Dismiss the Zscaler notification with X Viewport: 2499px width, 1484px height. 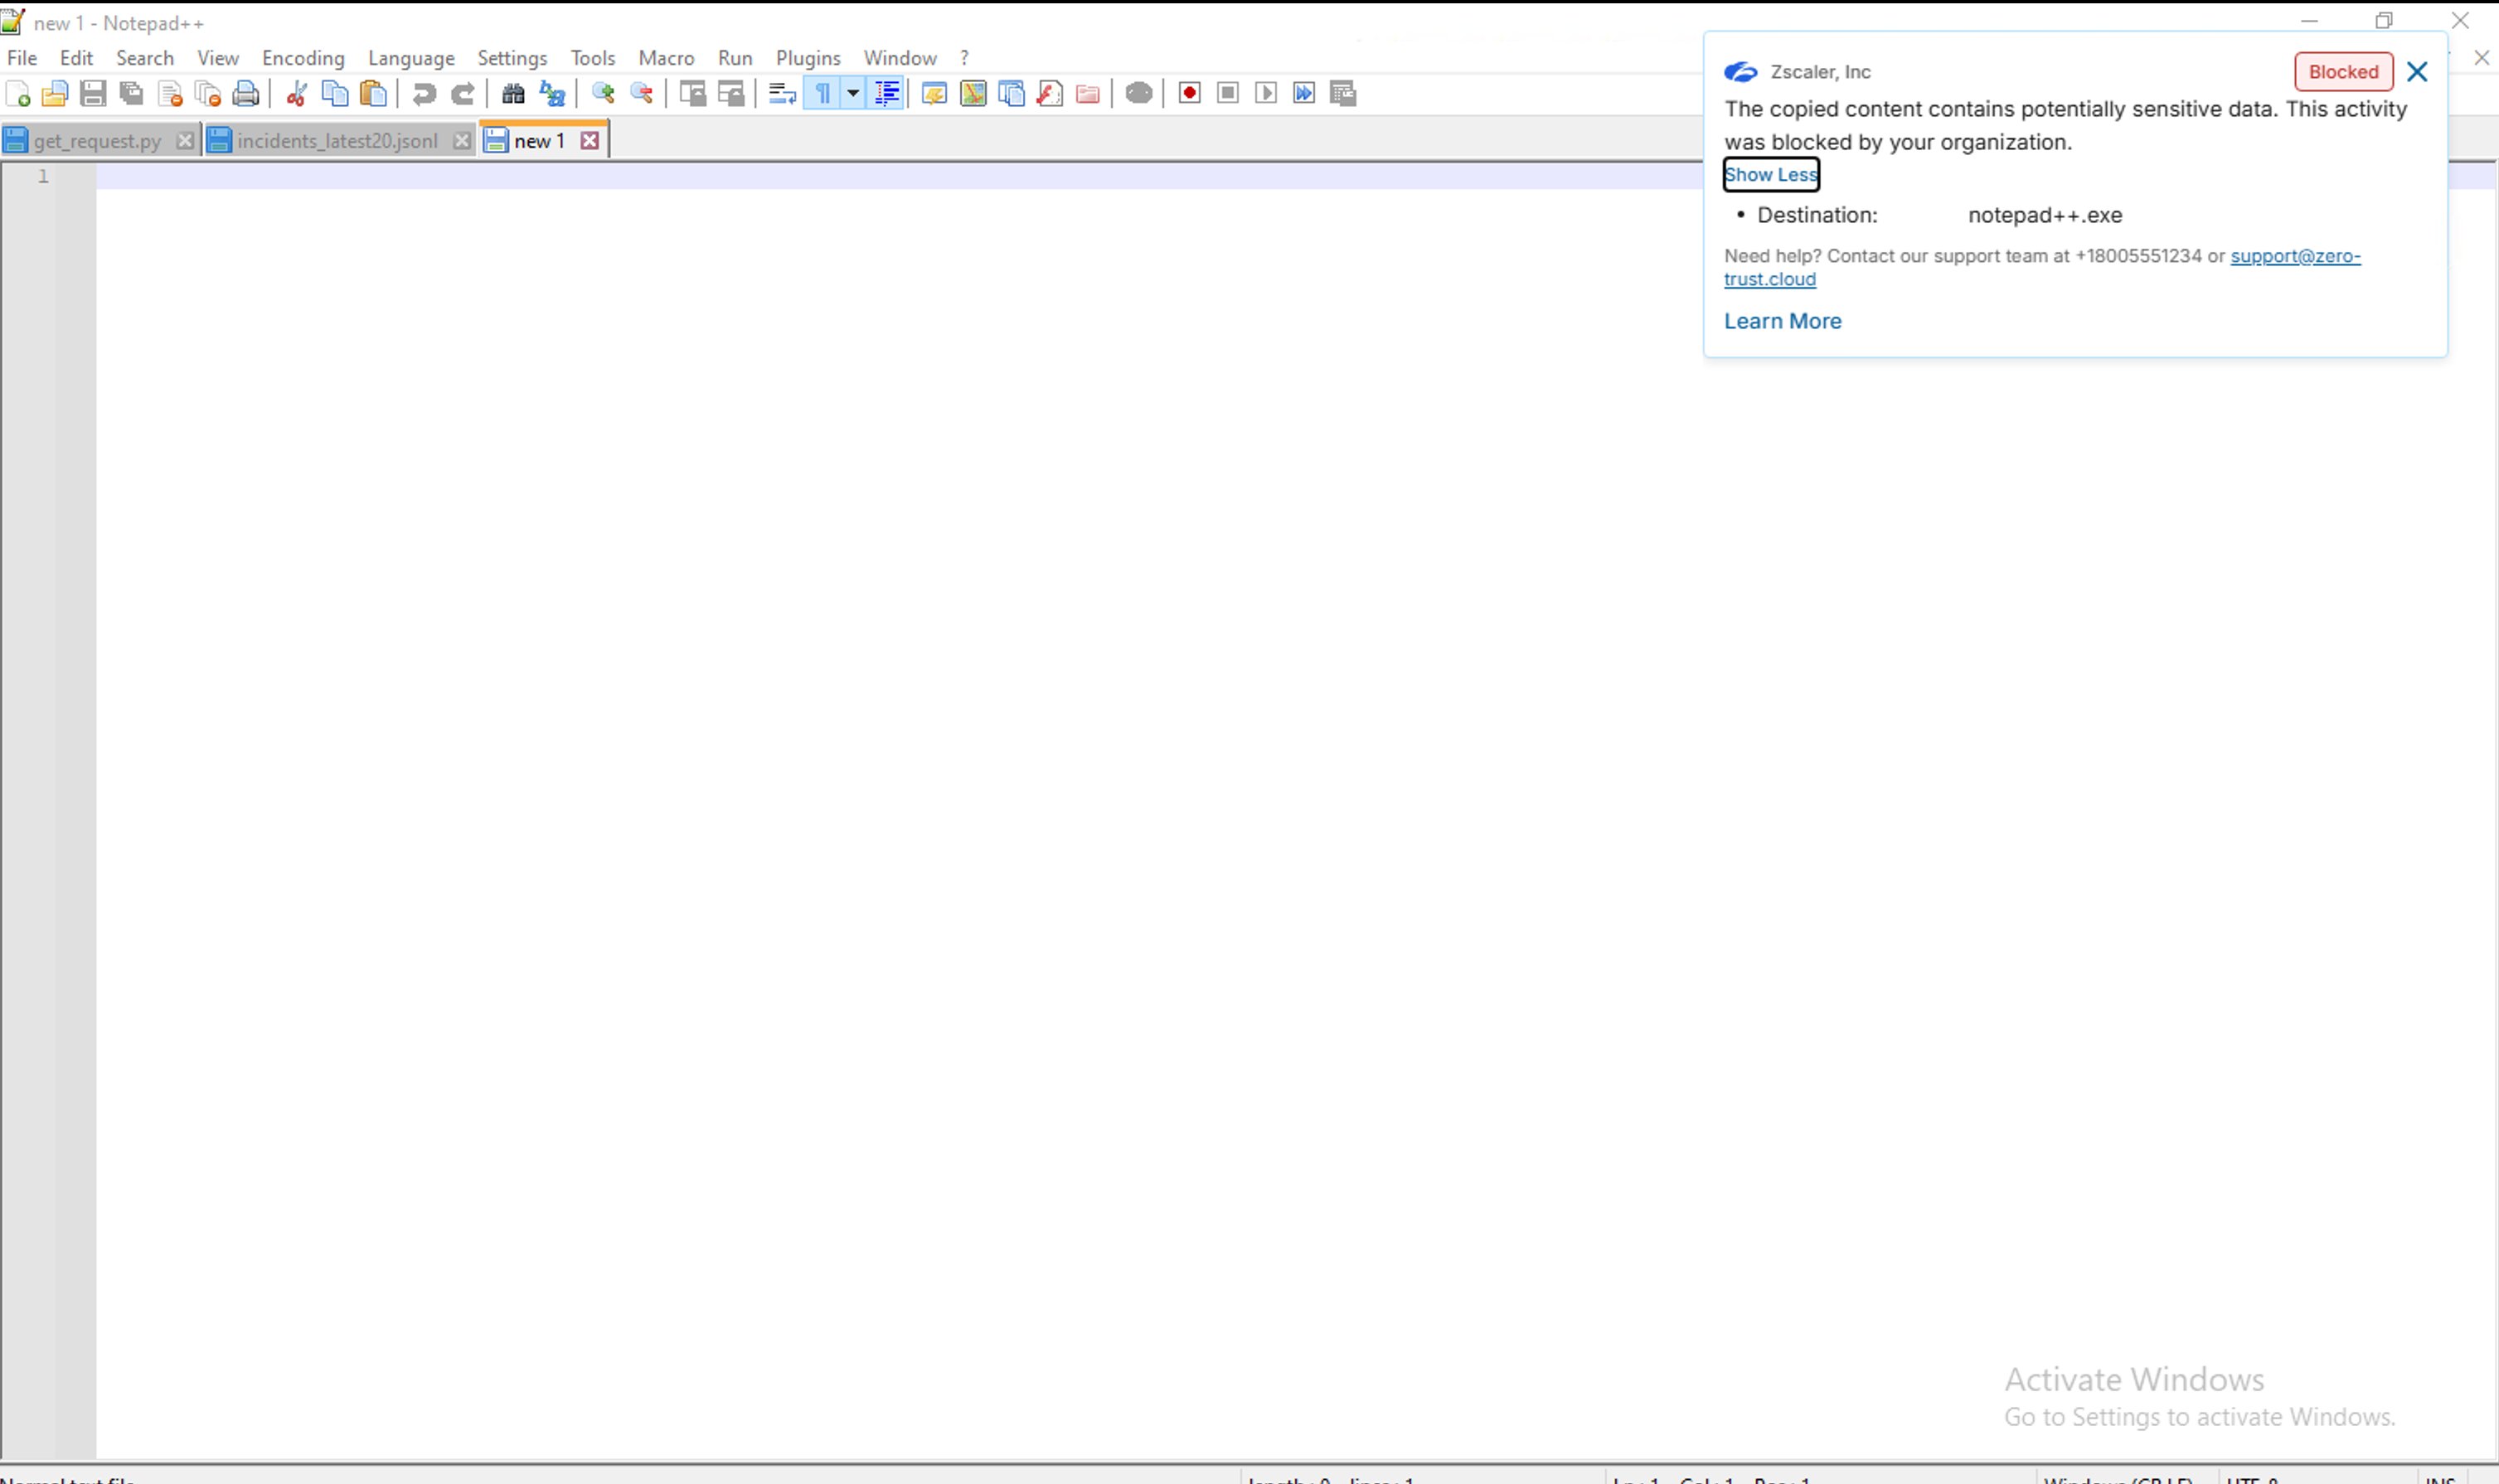[2417, 72]
